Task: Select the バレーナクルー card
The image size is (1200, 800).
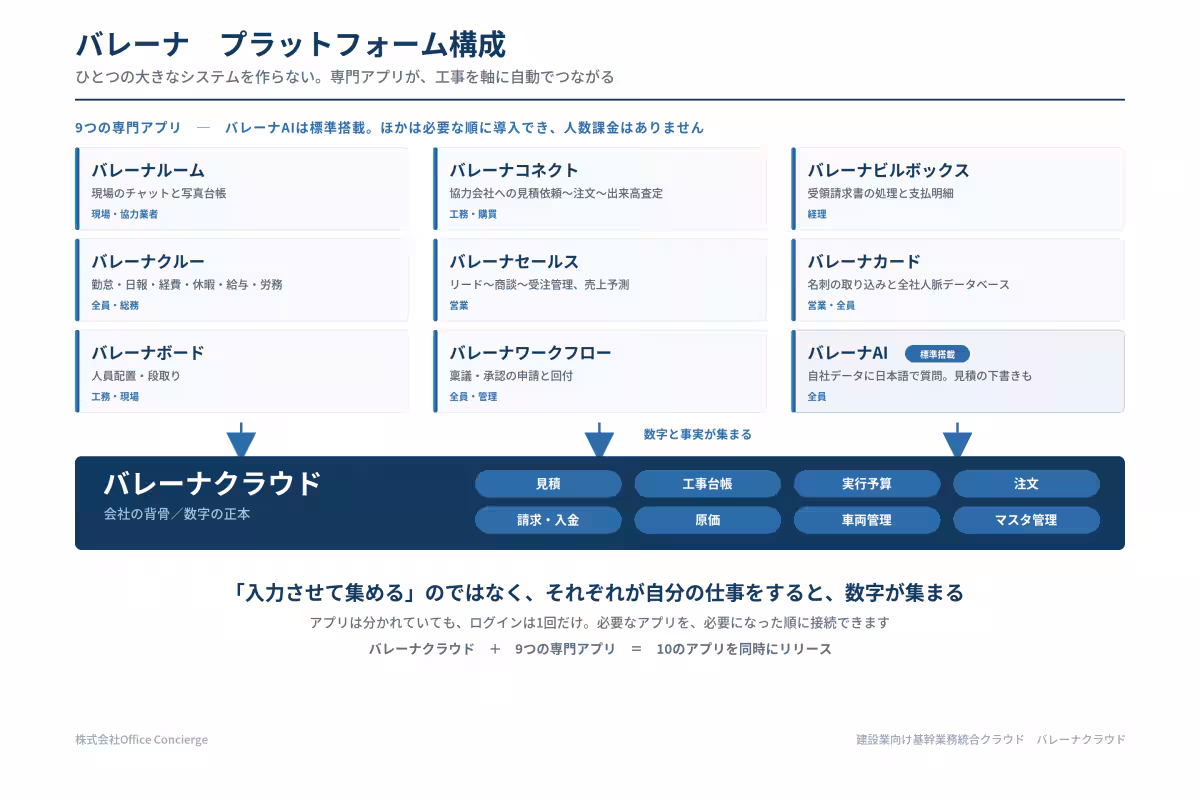Action: 242,280
